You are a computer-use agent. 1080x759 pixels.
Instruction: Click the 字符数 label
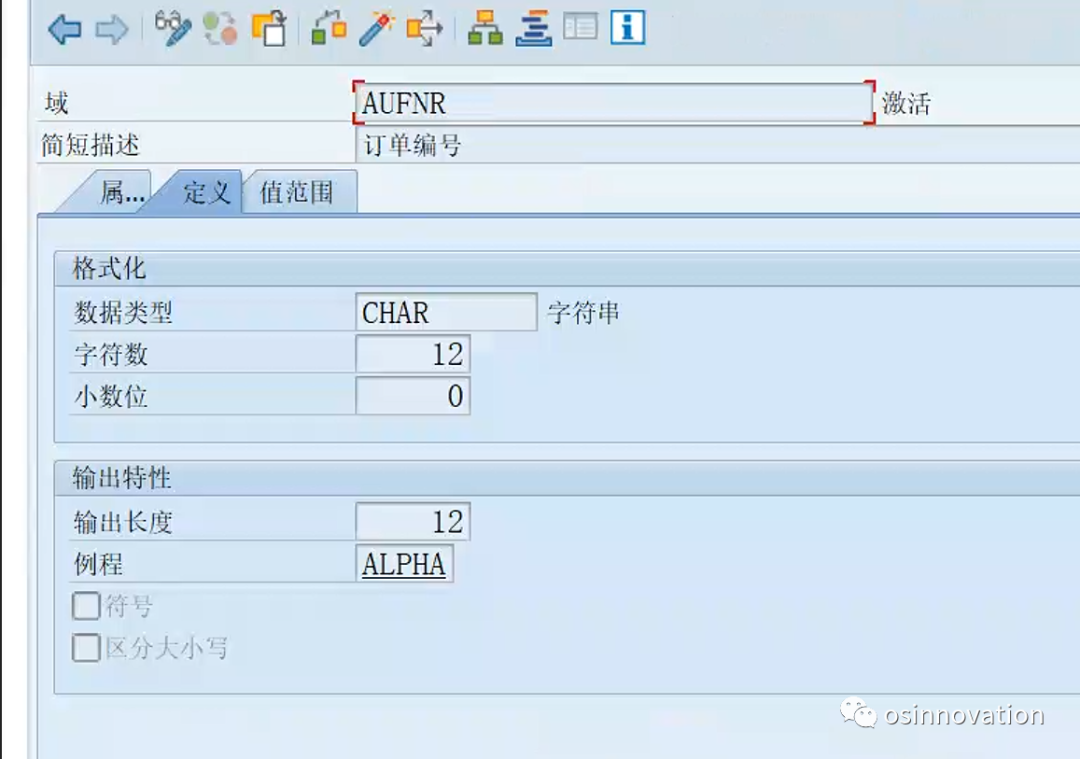tap(111, 355)
